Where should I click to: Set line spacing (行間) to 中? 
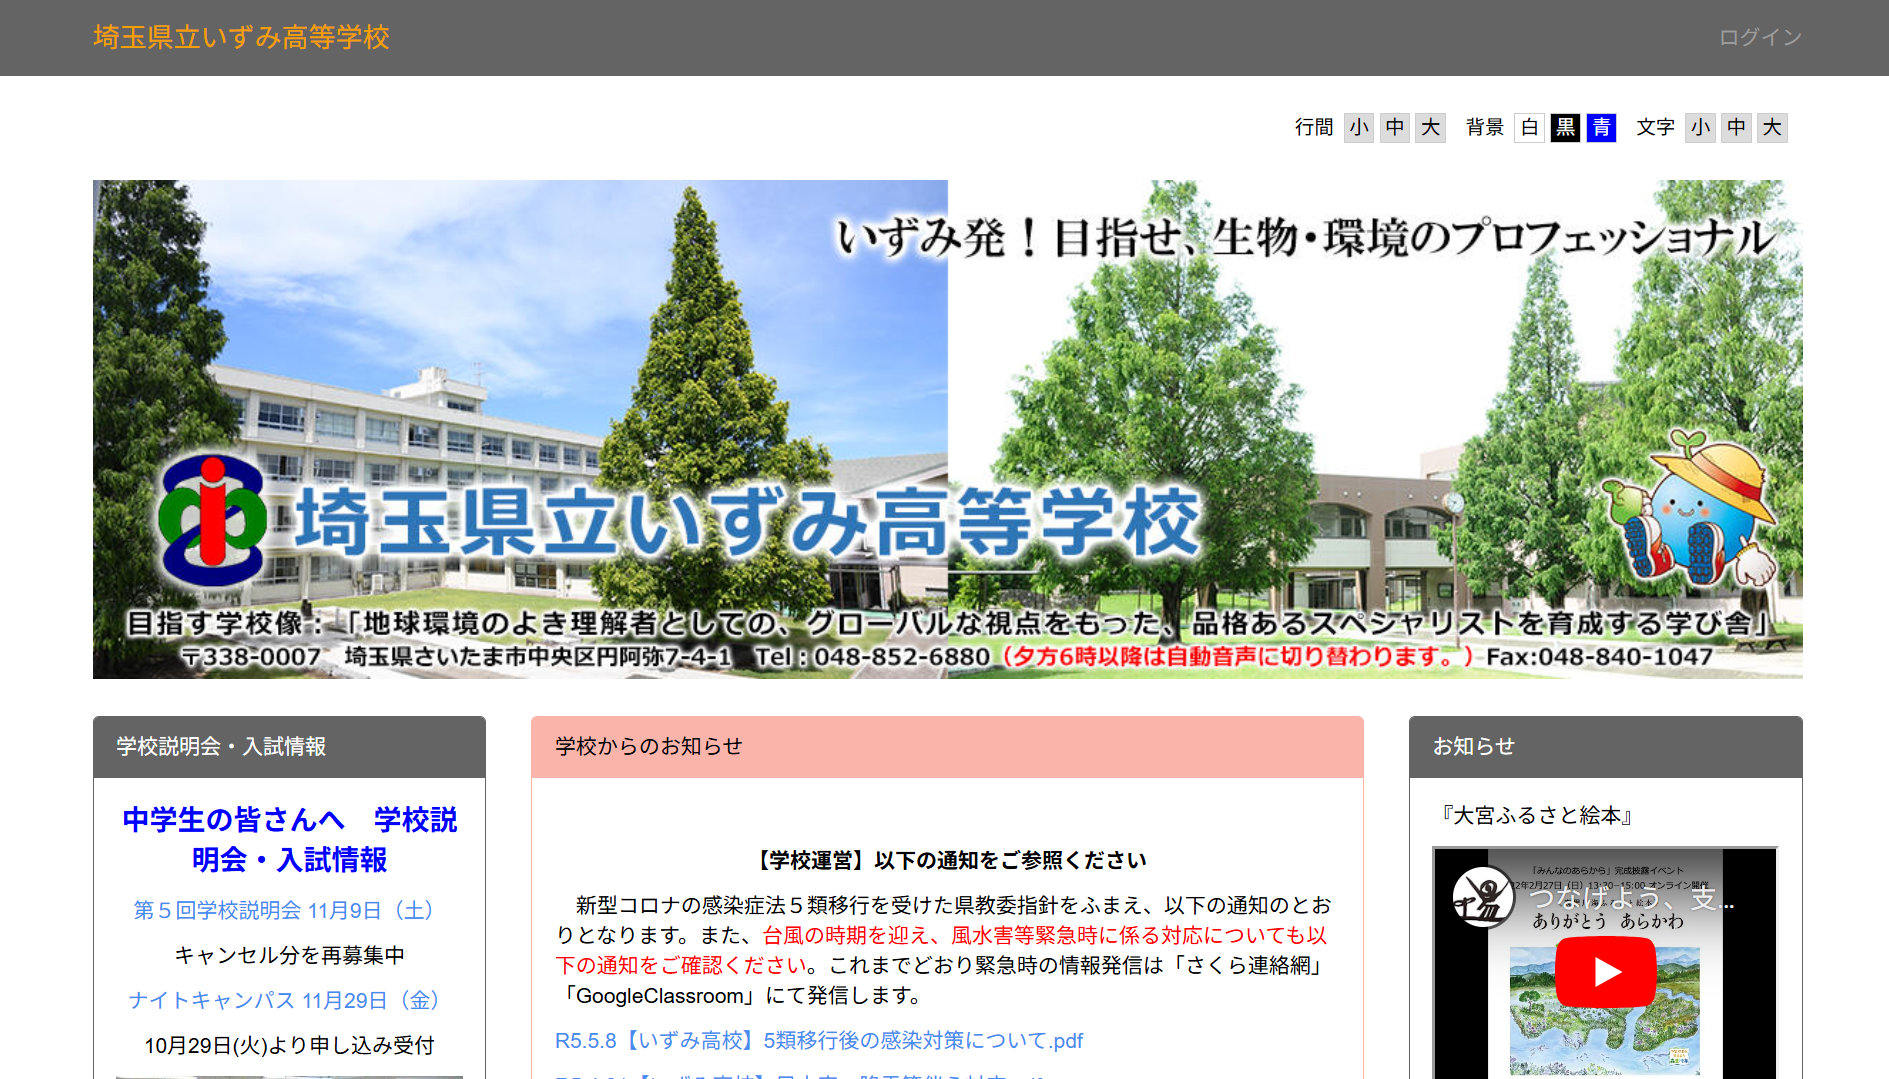coord(1394,127)
